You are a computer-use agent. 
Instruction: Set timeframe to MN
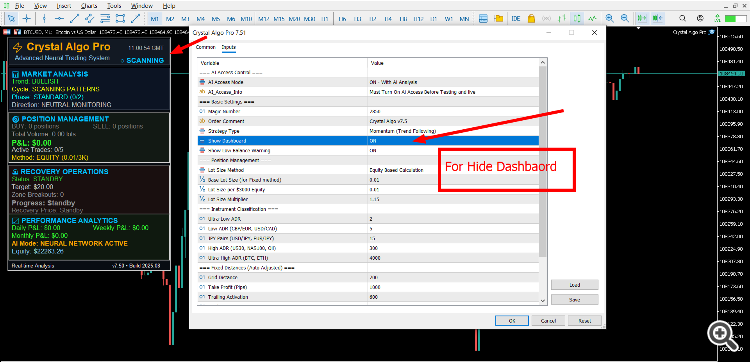tap(464, 19)
